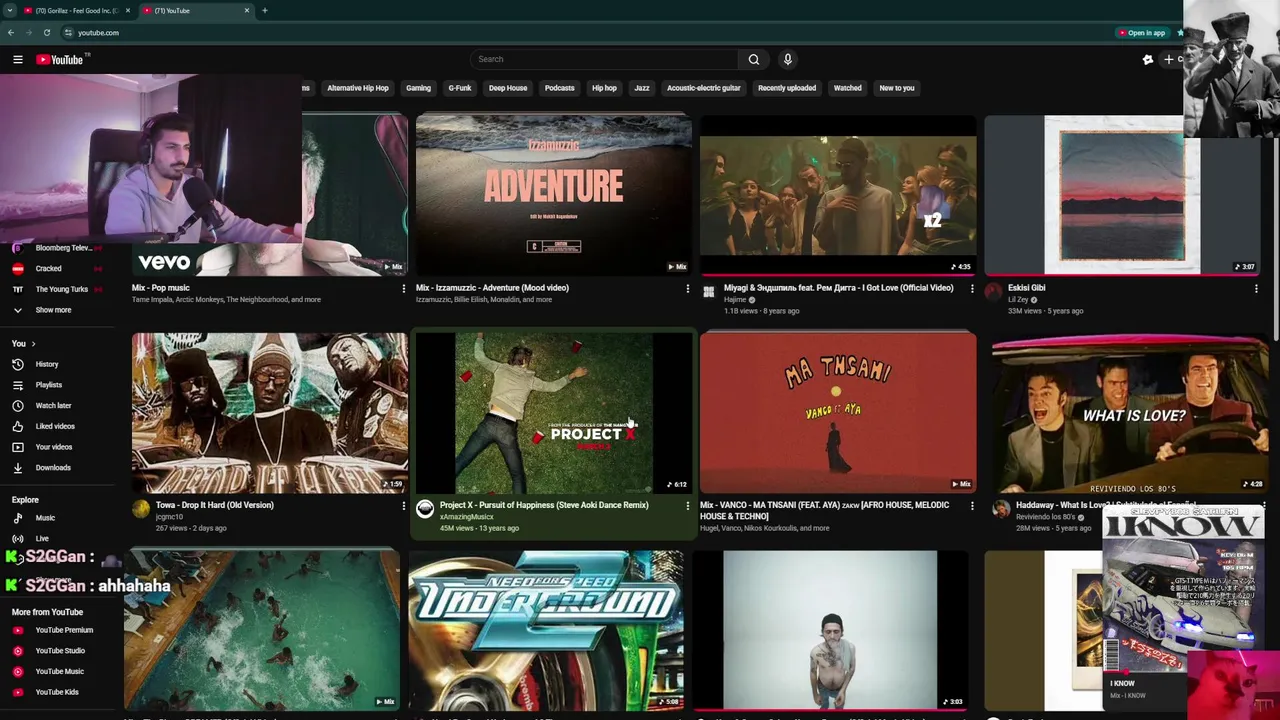1280x720 pixels.
Task: Open Bloomberg Television subscription
Action: (63, 248)
